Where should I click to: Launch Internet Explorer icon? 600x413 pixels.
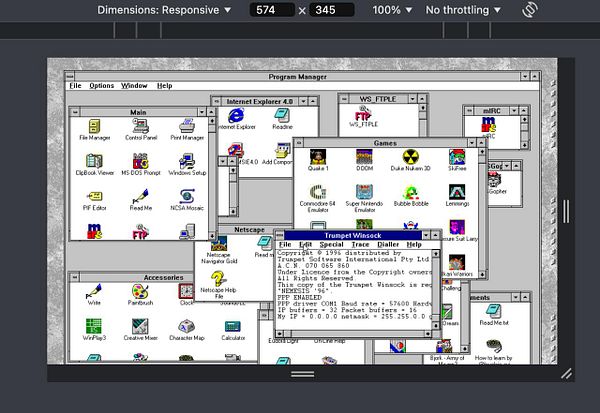[236, 119]
